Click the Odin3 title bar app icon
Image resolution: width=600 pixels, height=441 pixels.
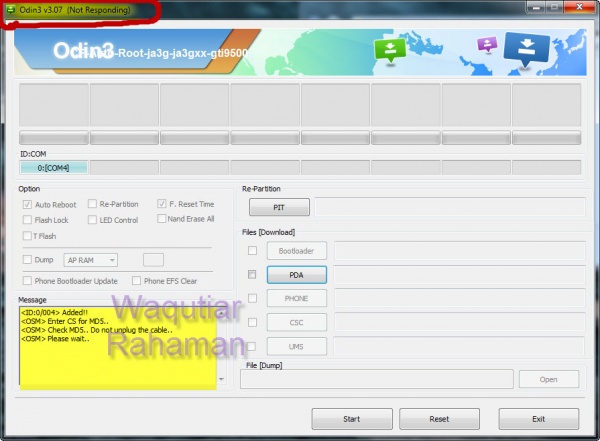[11, 10]
